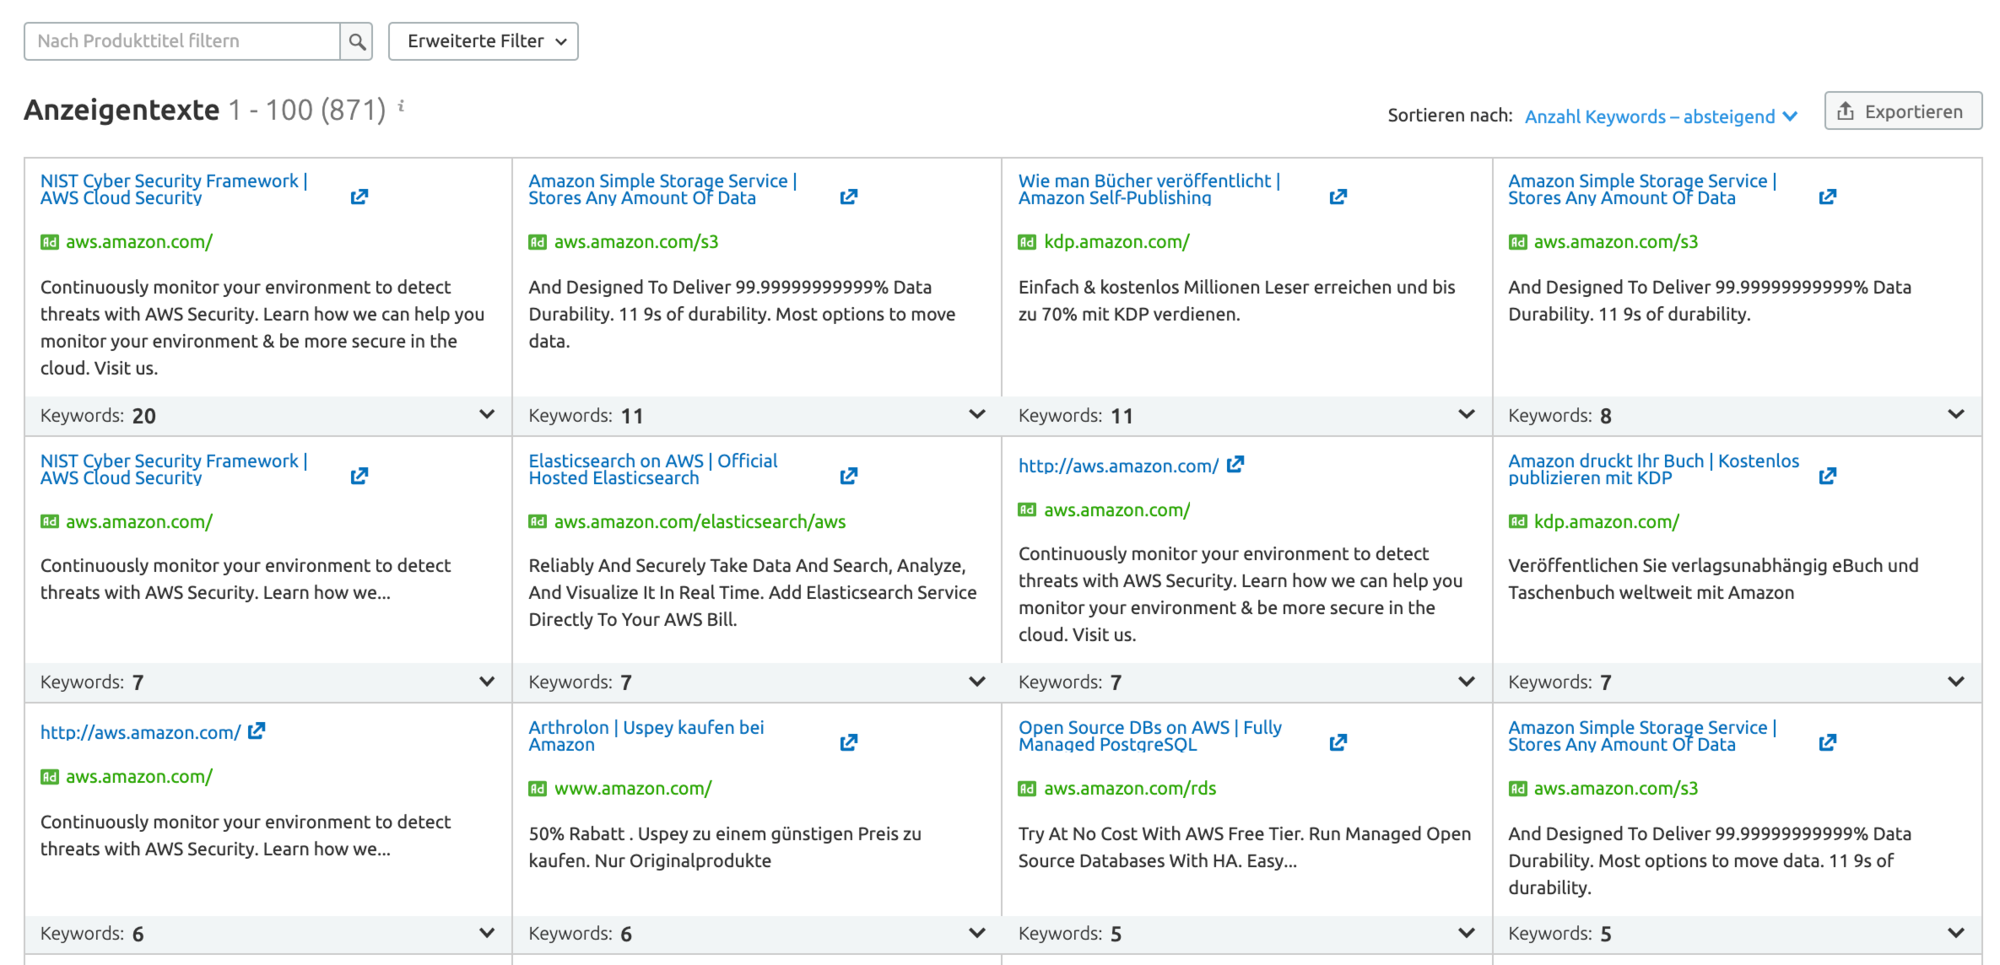This screenshot has width=2000, height=965.
Task: Click green URL www.amazon.com/
Action: [x=633, y=788]
